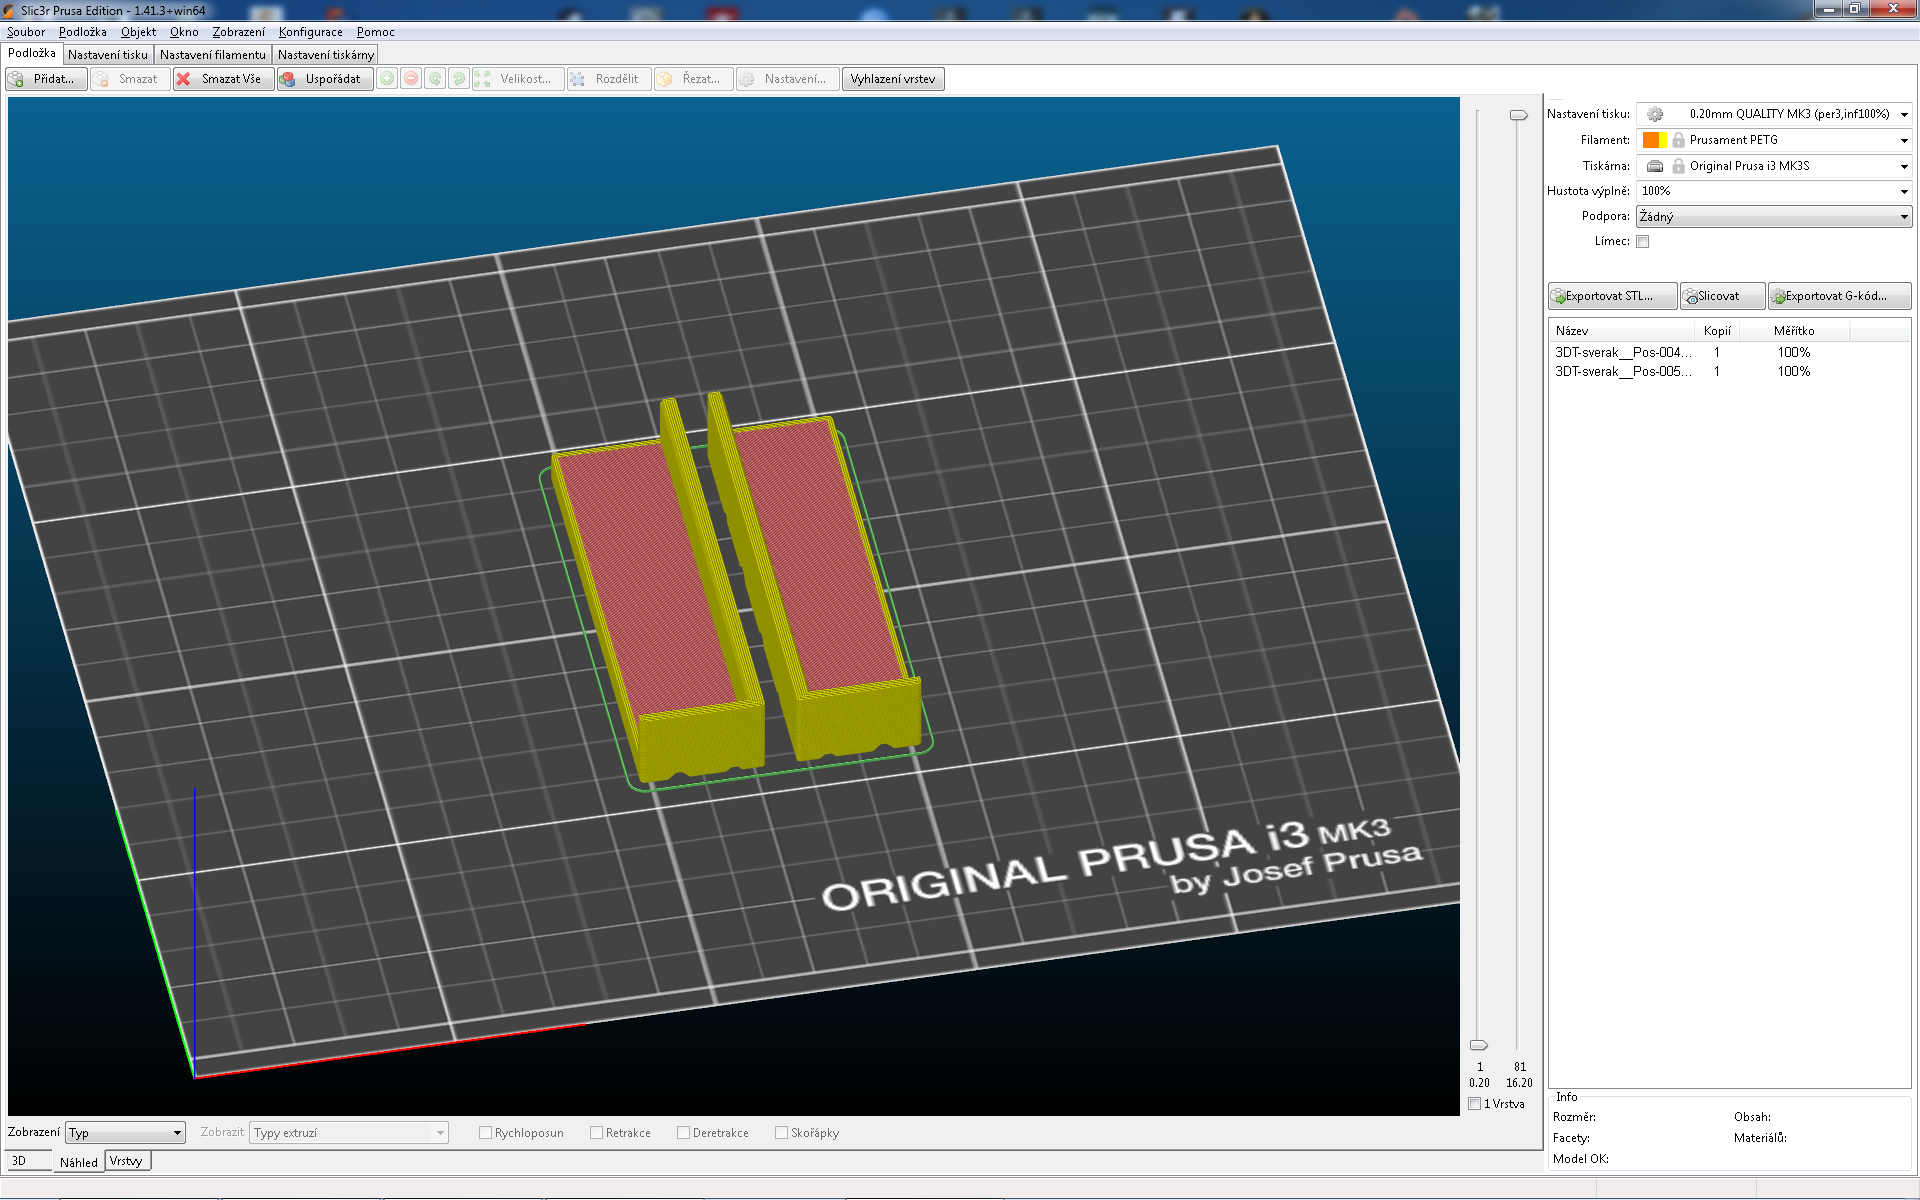Click the Slicovat slice button
The width and height of the screenshot is (1920, 1200).
click(1722, 296)
